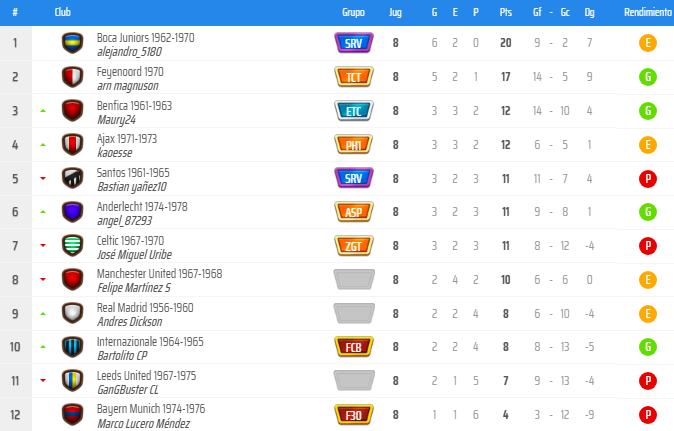Select the F30 group badge for Bayern Munich

[x=354, y=415]
